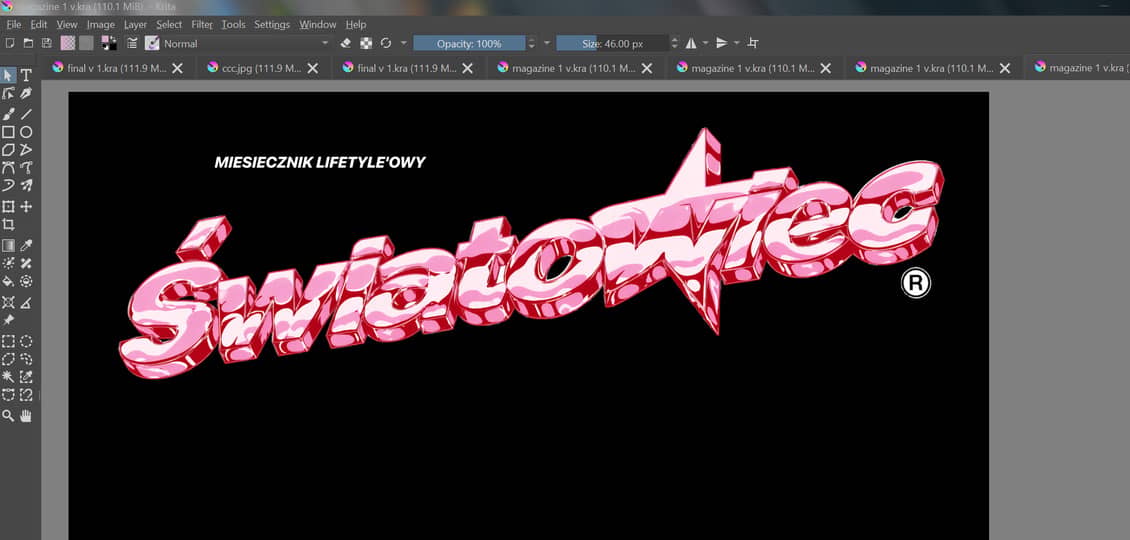Viewport: 1130px width, 540px height.
Task: Select the Polygon tool
Action: click(x=8, y=150)
